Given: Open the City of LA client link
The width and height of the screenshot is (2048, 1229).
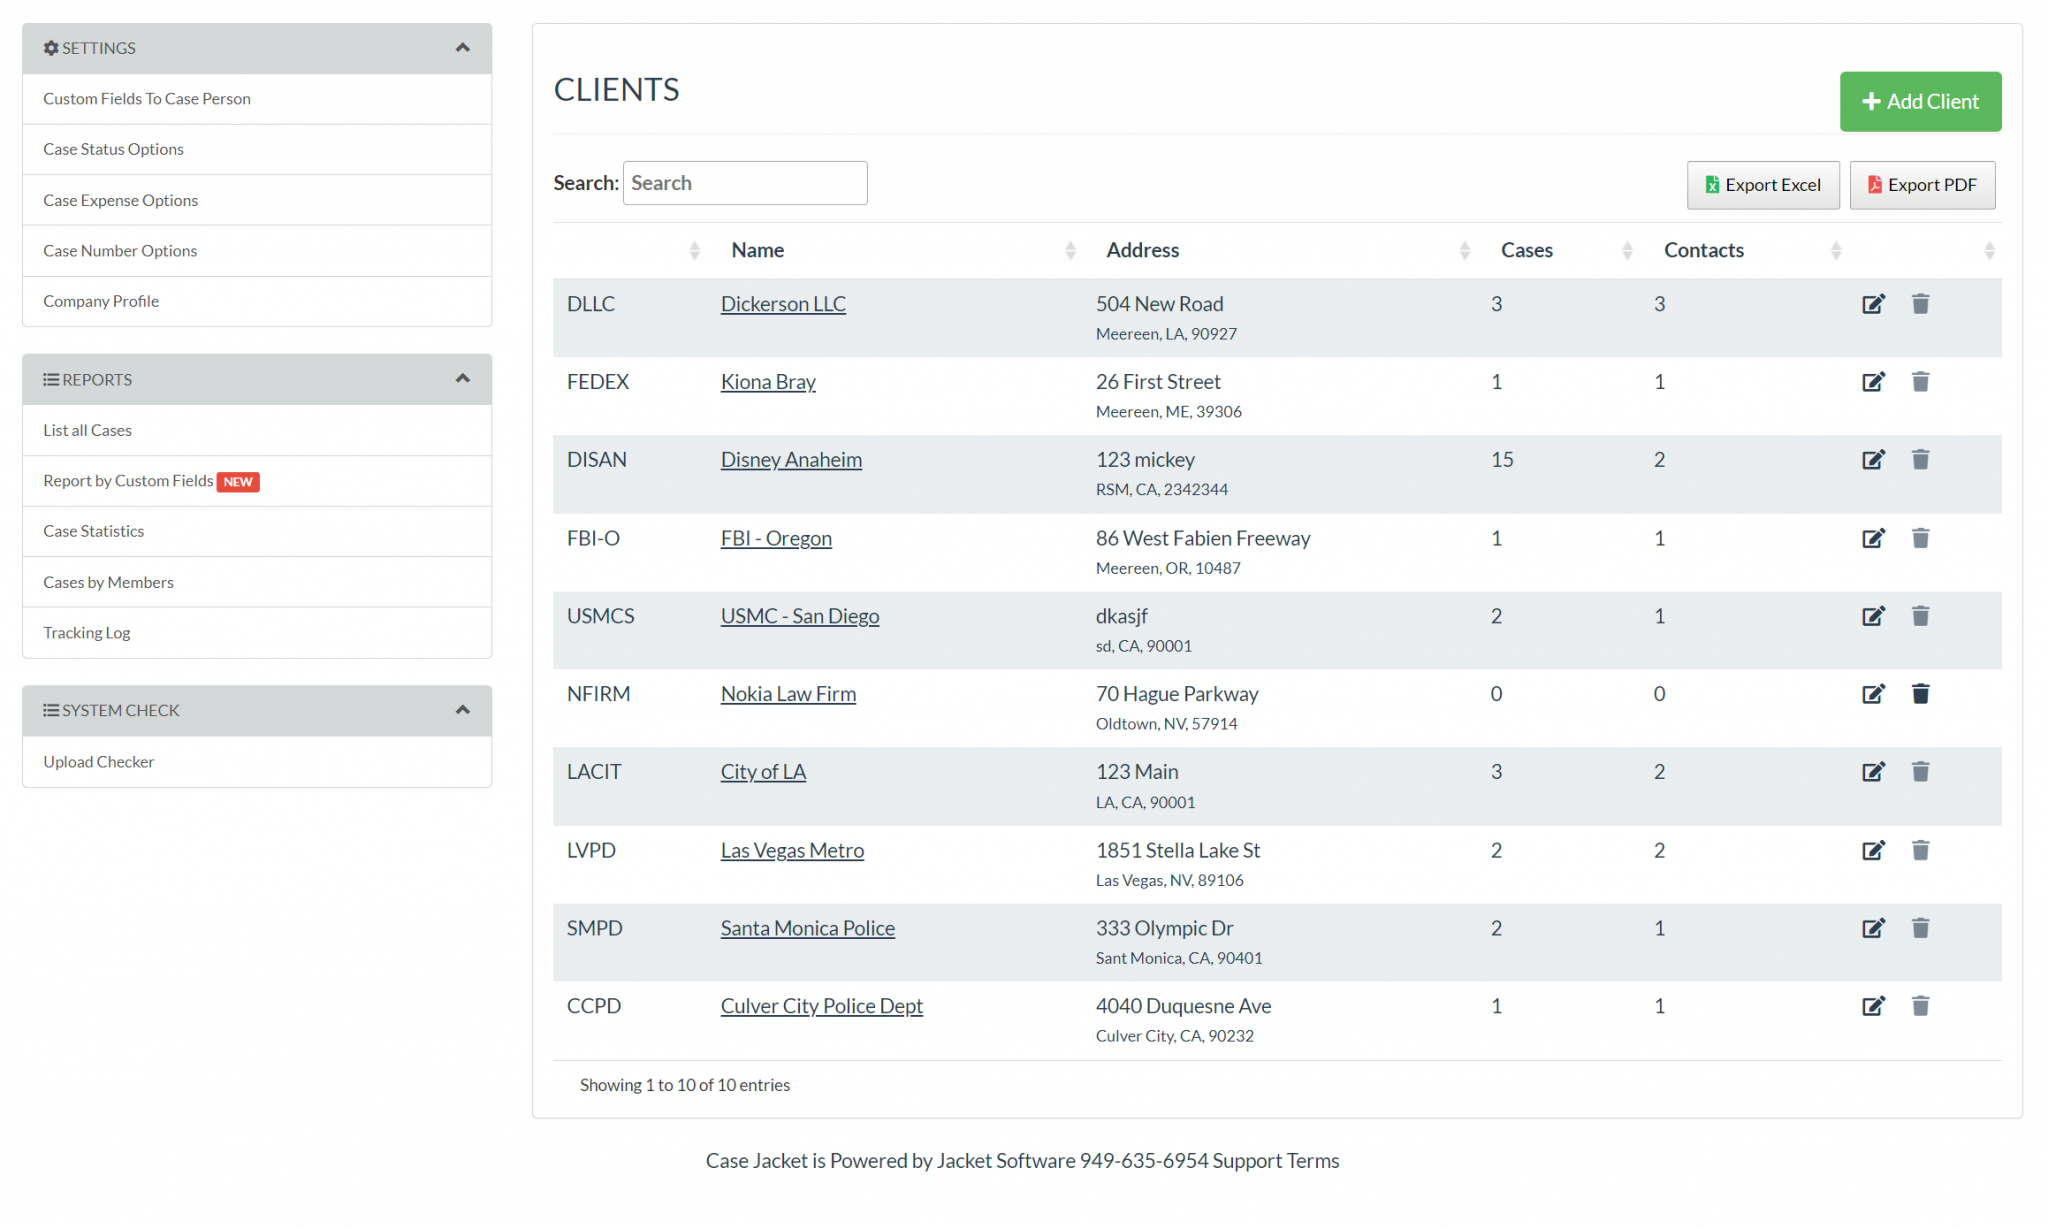Looking at the screenshot, I should (763, 771).
